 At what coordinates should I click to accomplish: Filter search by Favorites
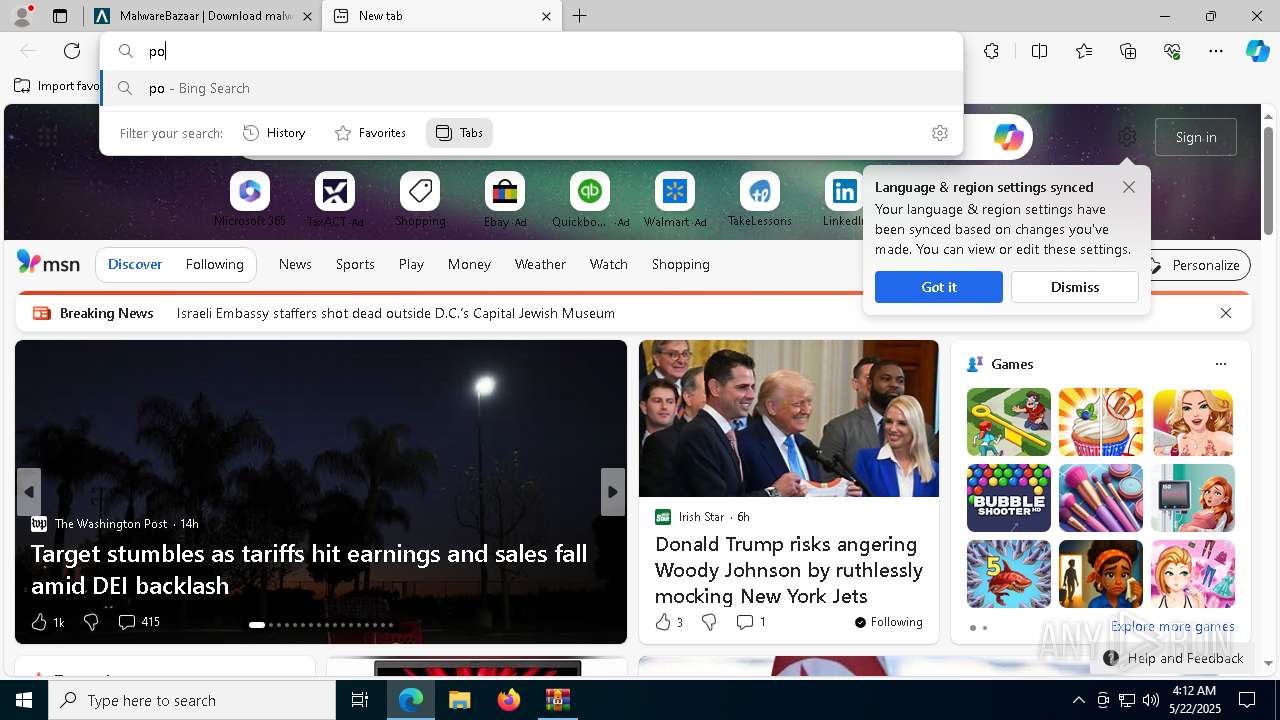click(x=370, y=133)
